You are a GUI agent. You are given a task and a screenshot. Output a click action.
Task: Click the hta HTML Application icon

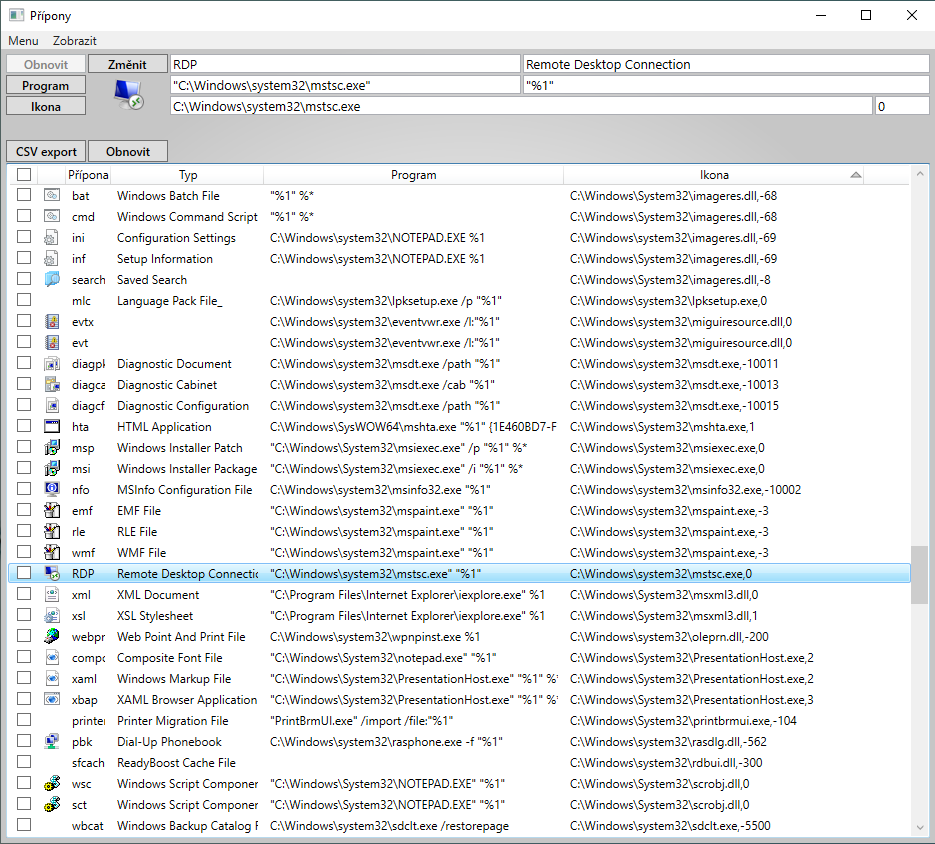point(52,426)
